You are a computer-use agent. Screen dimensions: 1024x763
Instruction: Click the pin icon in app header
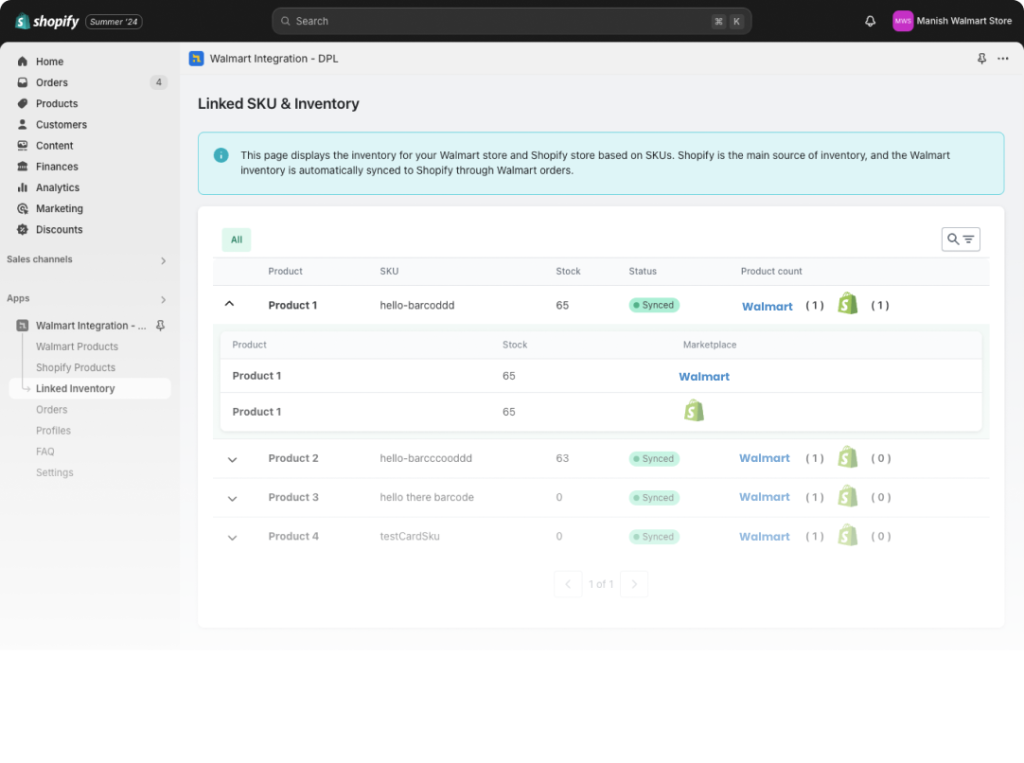click(x=981, y=59)
